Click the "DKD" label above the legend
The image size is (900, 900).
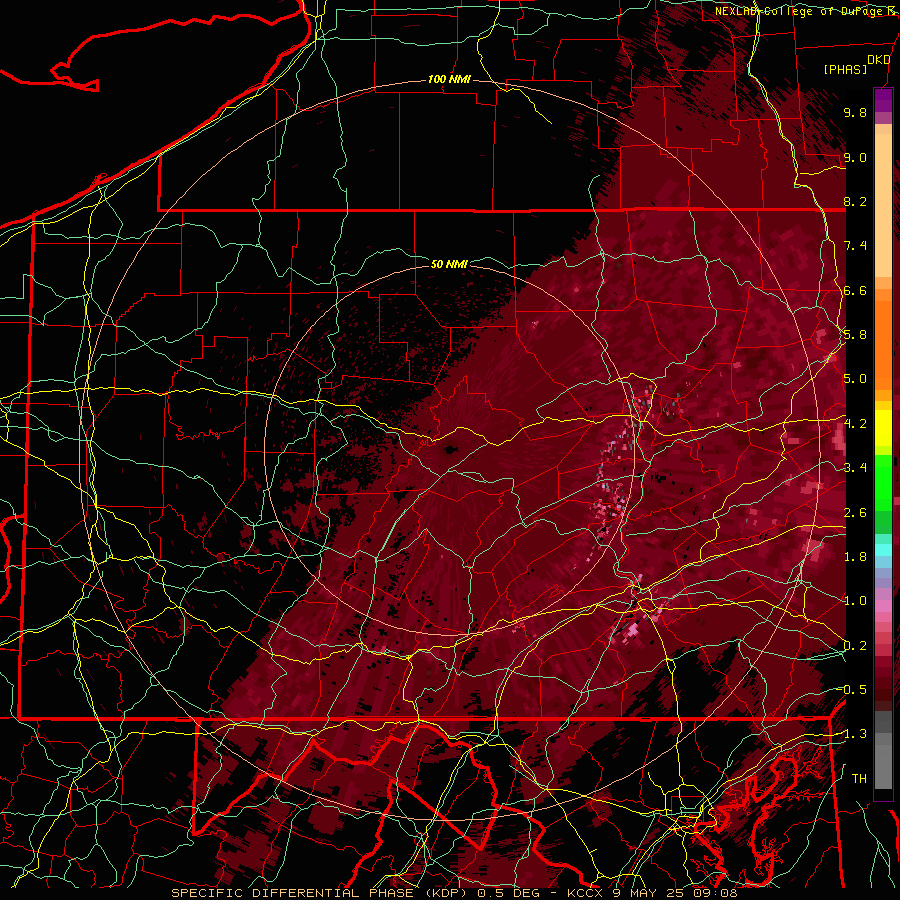878,60
